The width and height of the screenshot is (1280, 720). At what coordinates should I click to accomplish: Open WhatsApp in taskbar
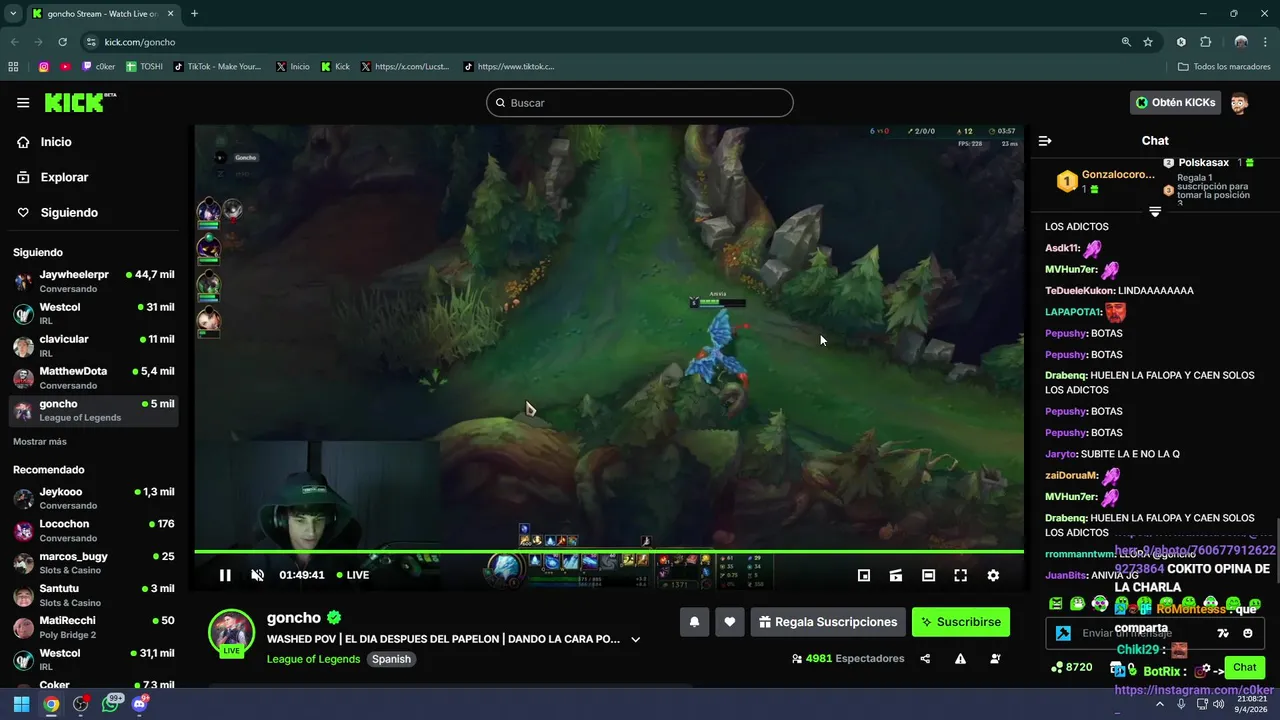(x=110, y=704)
